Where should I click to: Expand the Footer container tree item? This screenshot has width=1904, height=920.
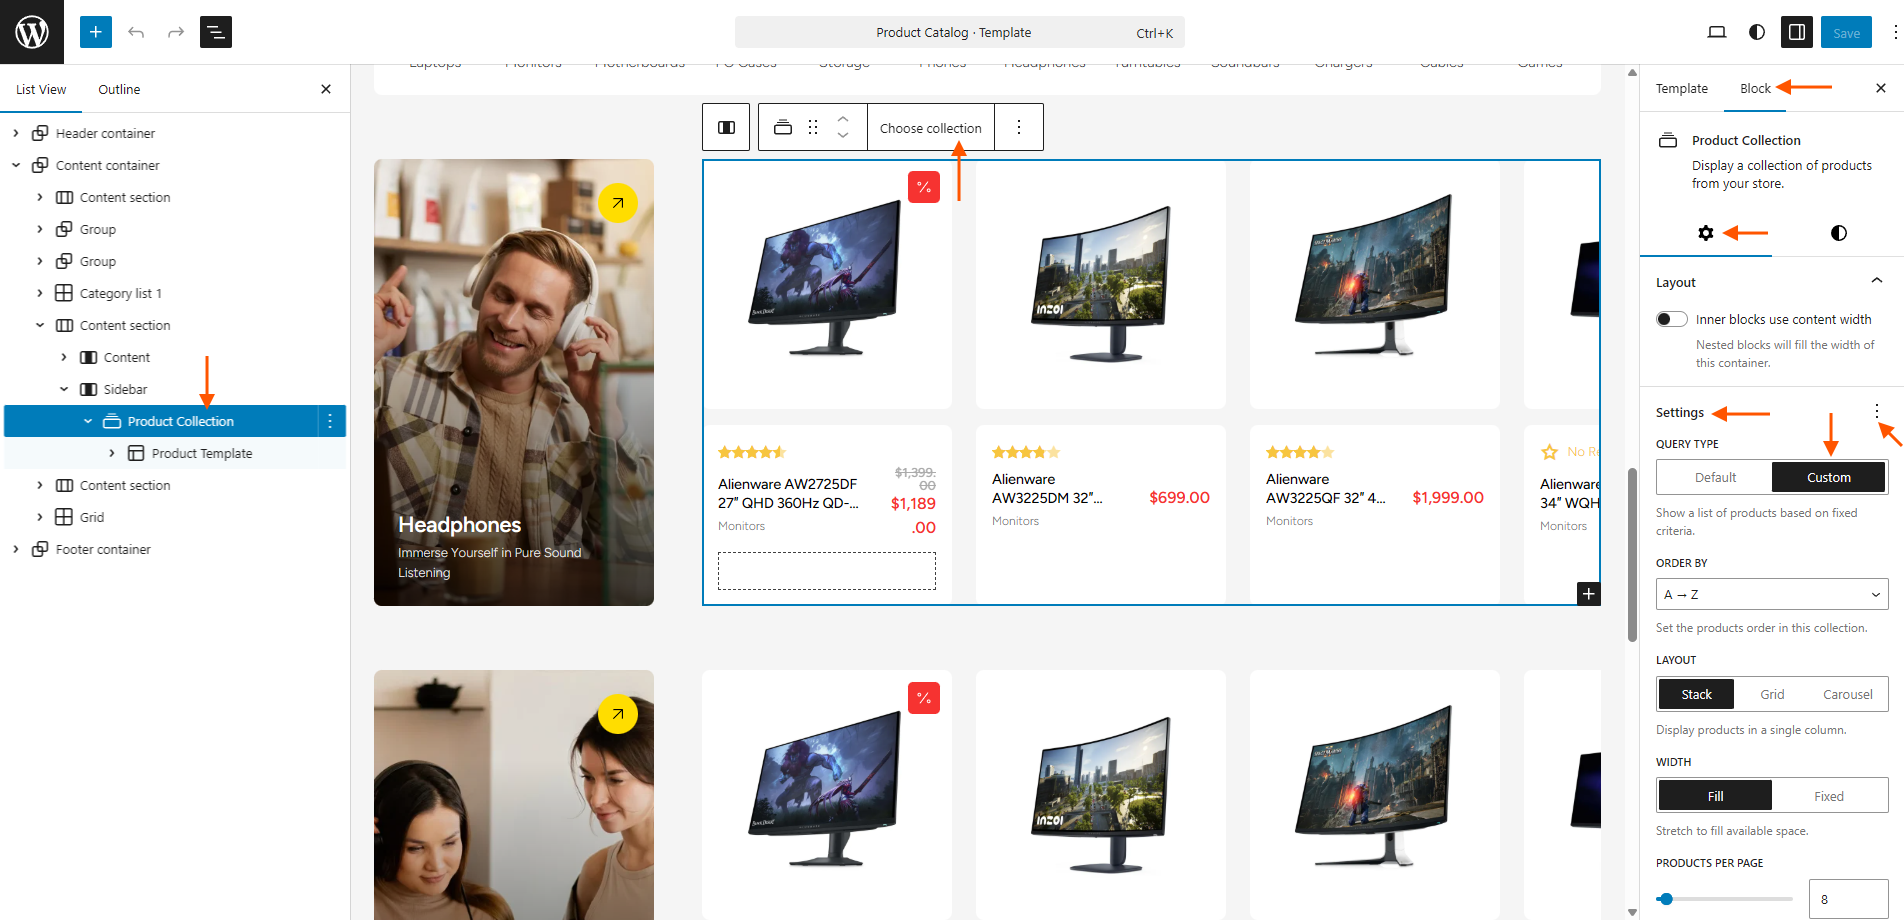pos(16,549)
